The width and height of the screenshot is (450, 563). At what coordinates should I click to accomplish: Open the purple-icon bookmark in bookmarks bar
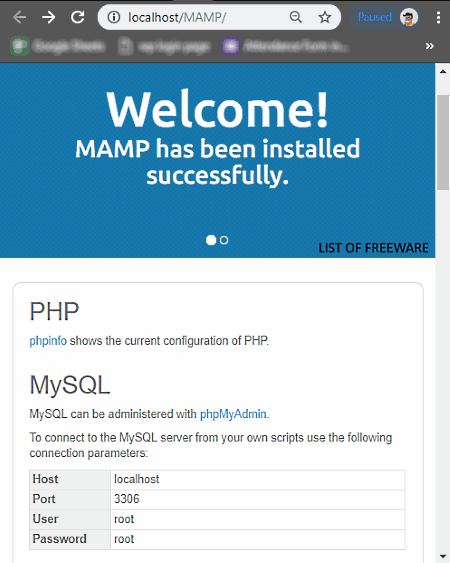click(285, 46)
